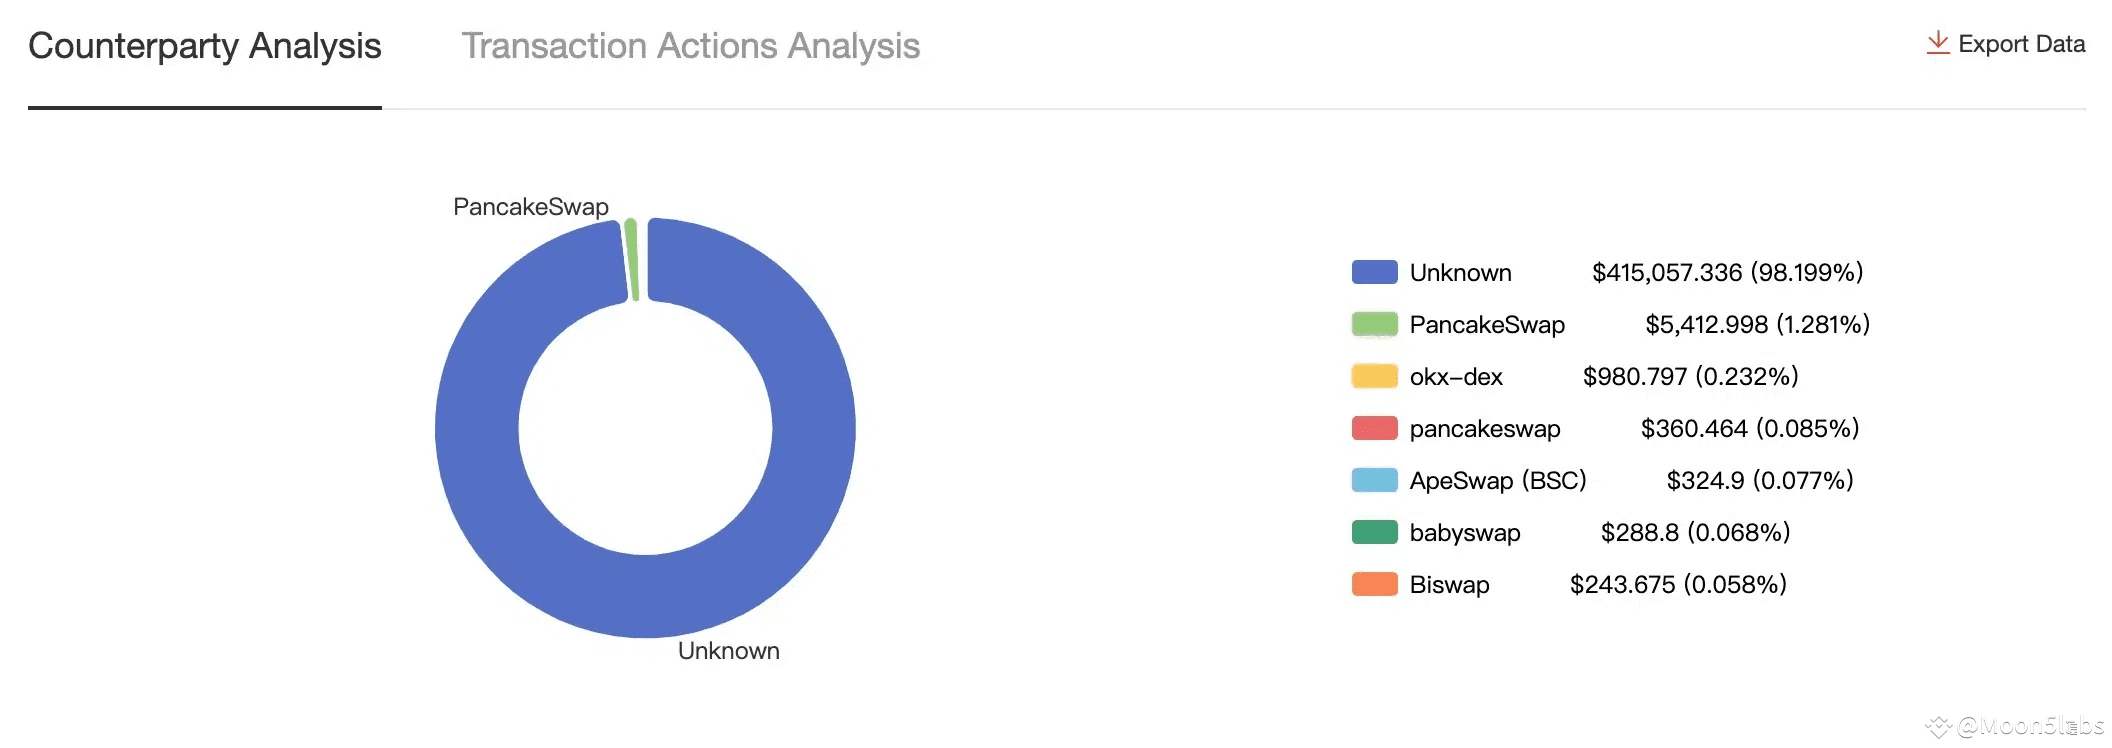This screenshot has width=2112, height=748.
Task: Click the Unknown legend label
Action: 1460,273
